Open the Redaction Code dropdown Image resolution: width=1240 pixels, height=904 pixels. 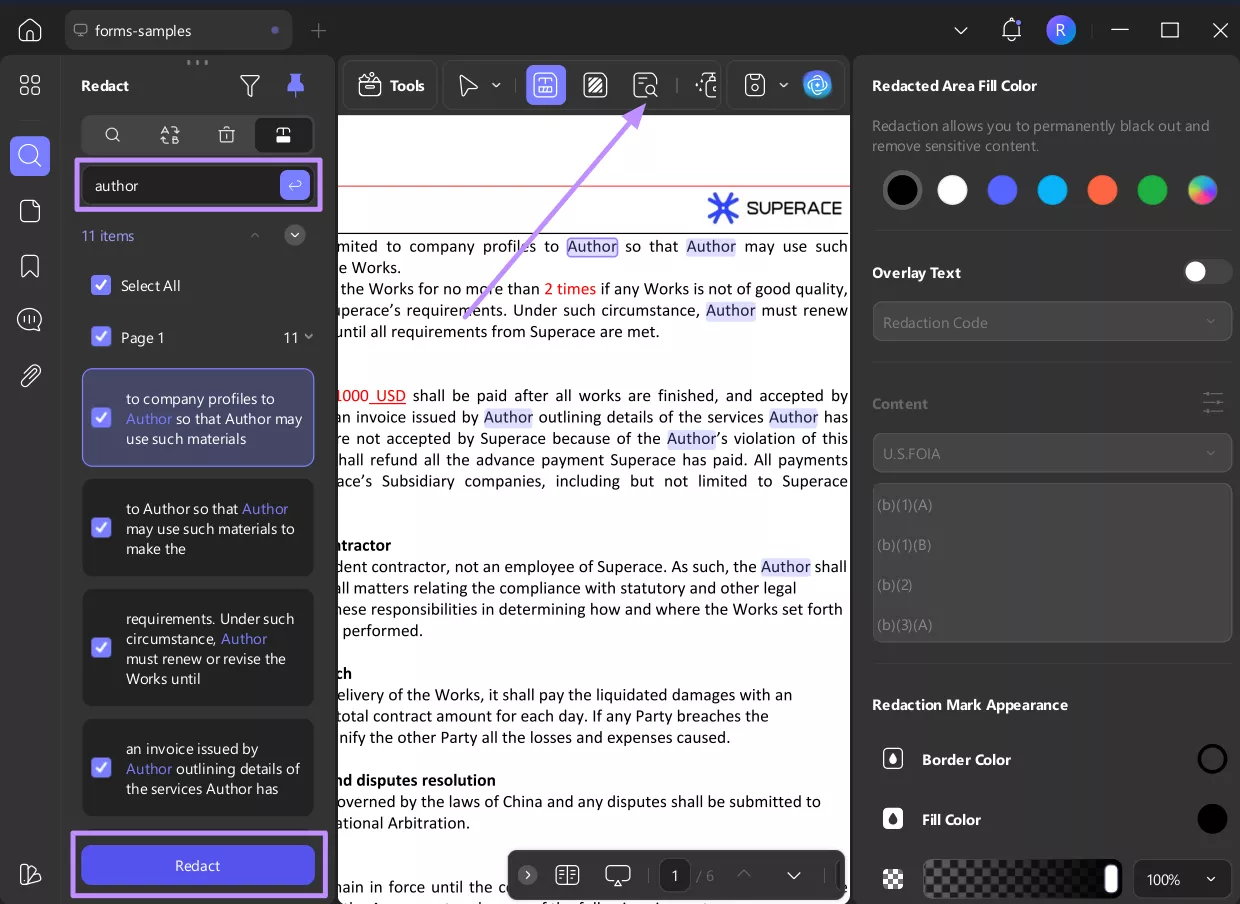[1051, 322]
